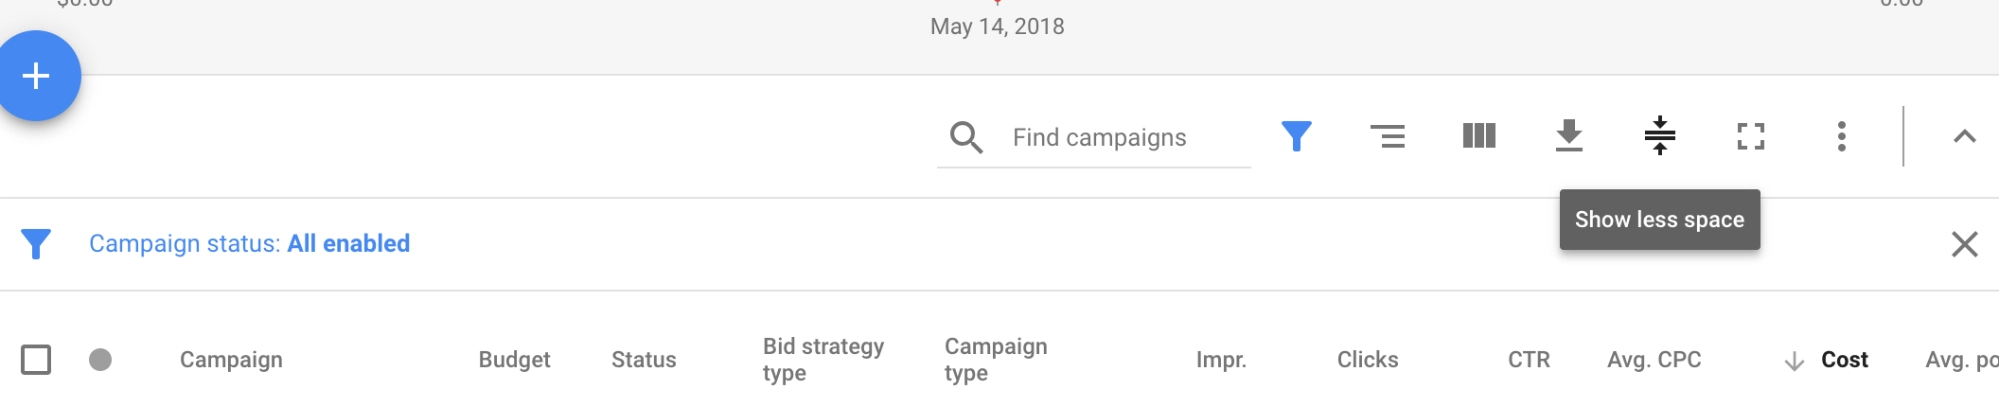The width and height of the screenshot is (1999, 417).
Task: Click the Show less space icon
Action: pyautogui.click(x=1660, y=136)
